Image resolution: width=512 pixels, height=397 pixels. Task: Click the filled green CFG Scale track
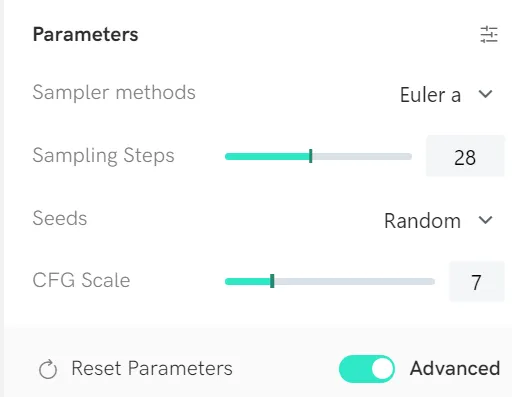tap(248, 282)
